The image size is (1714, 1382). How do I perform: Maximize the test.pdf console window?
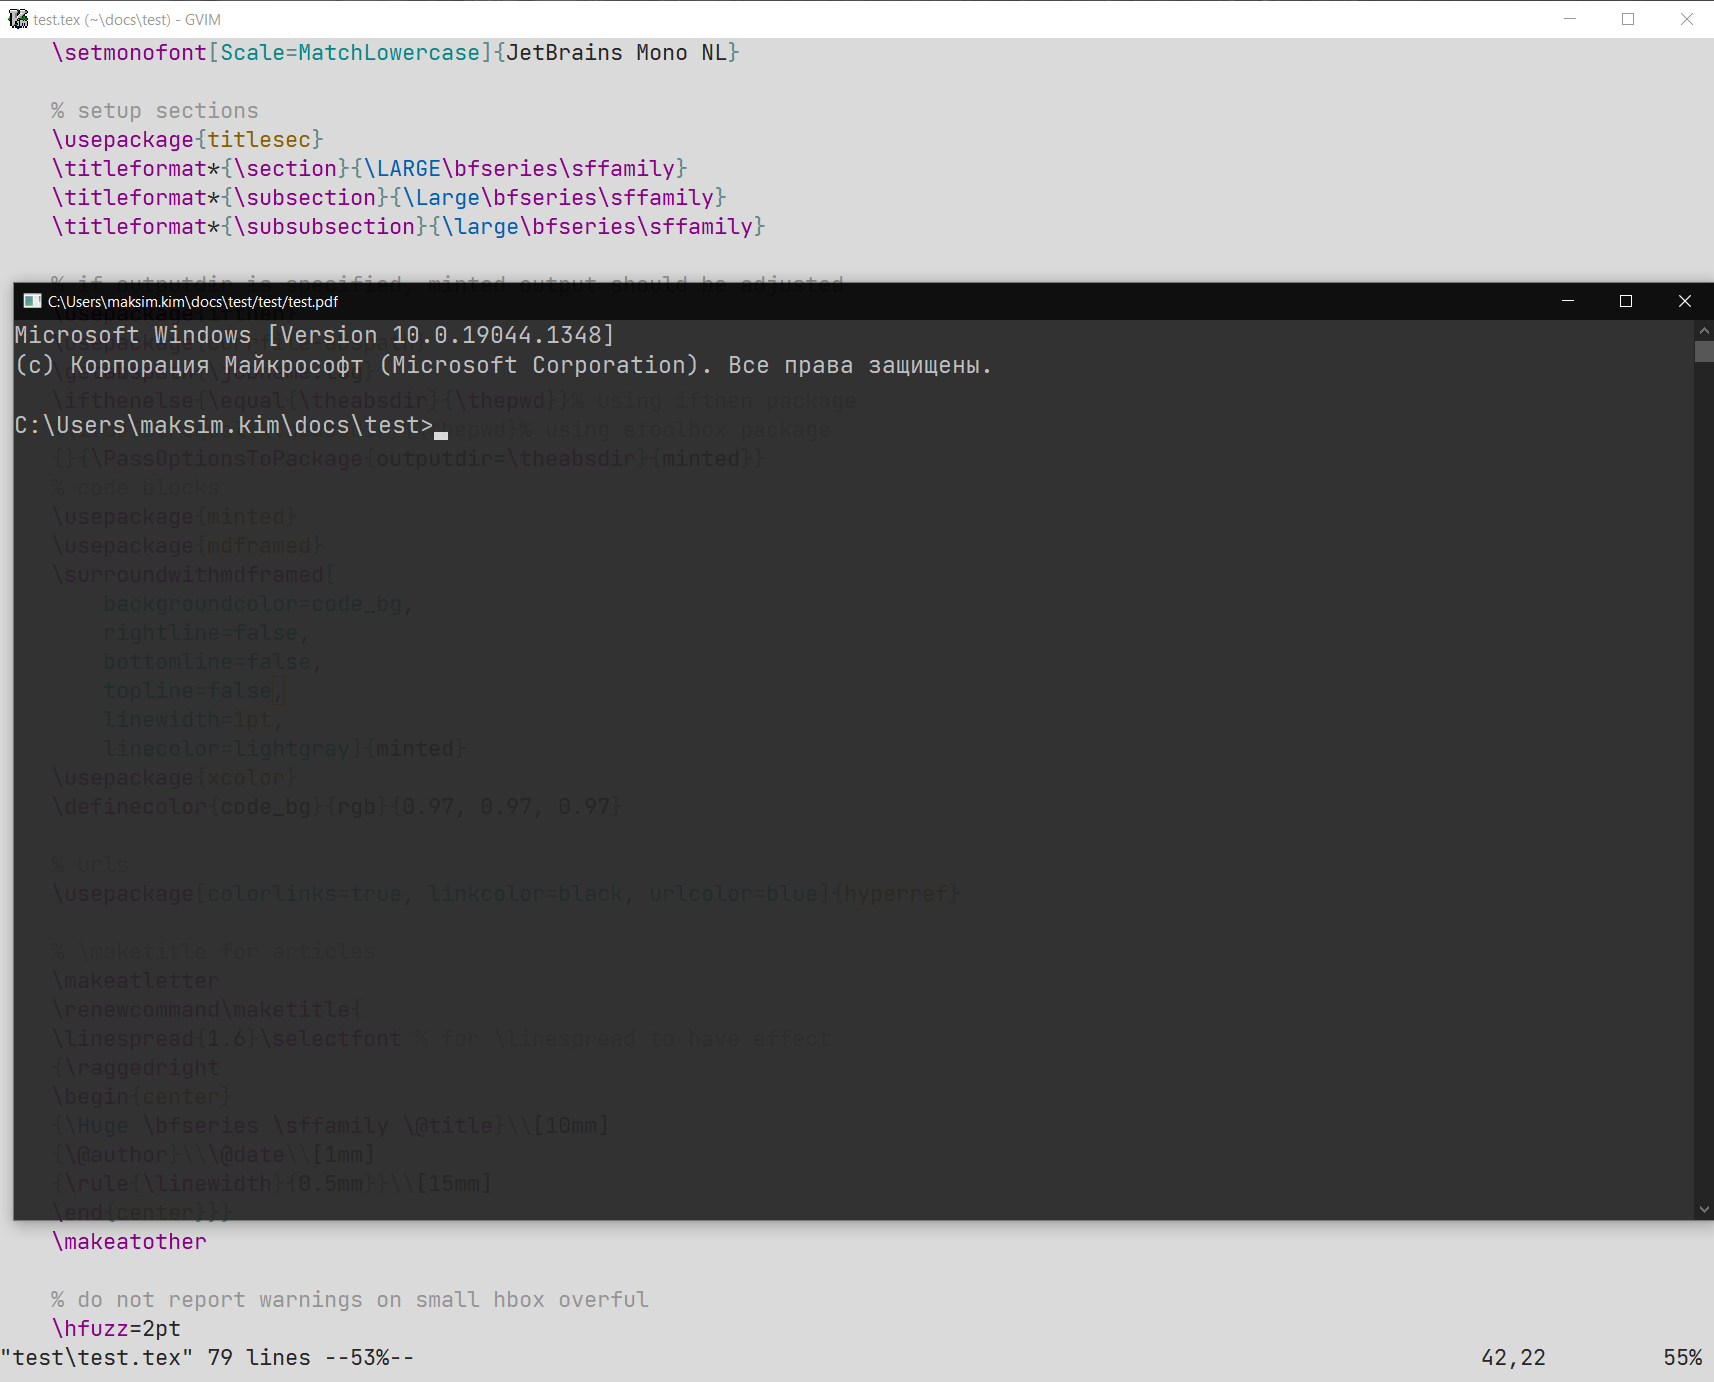(x=1625, y=300)
